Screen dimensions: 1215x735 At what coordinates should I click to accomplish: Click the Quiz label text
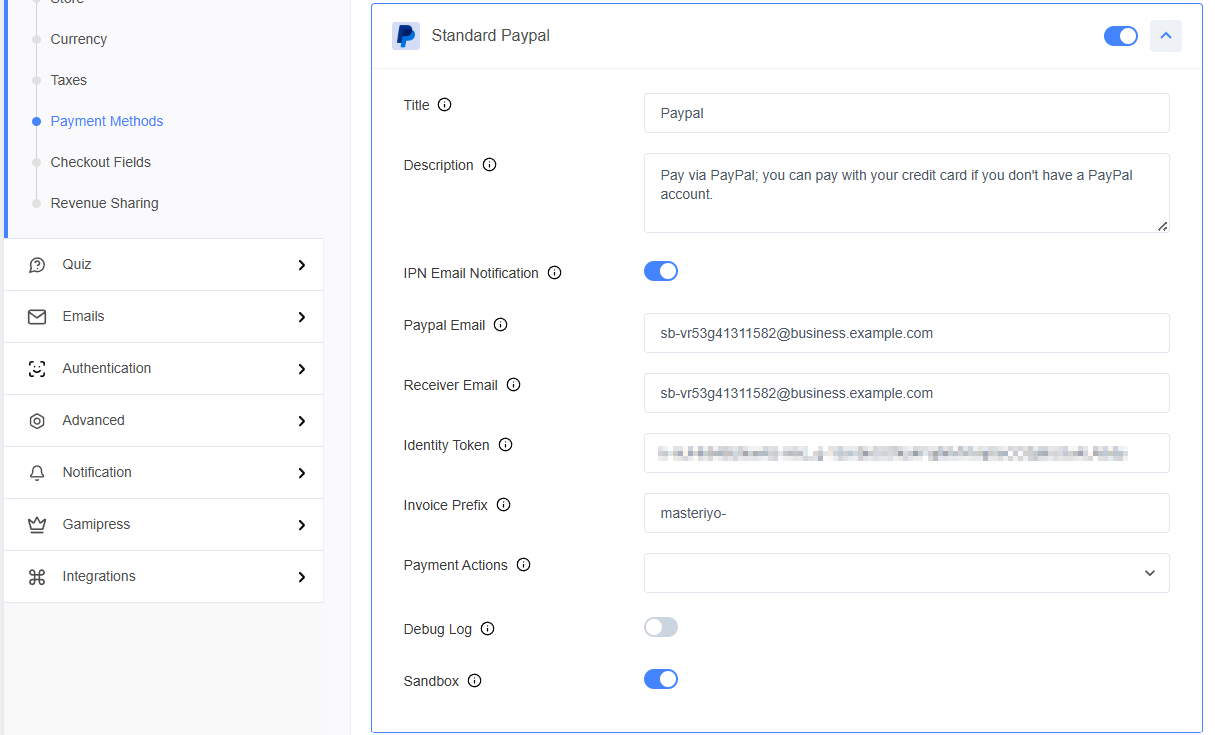click(77, 264)
